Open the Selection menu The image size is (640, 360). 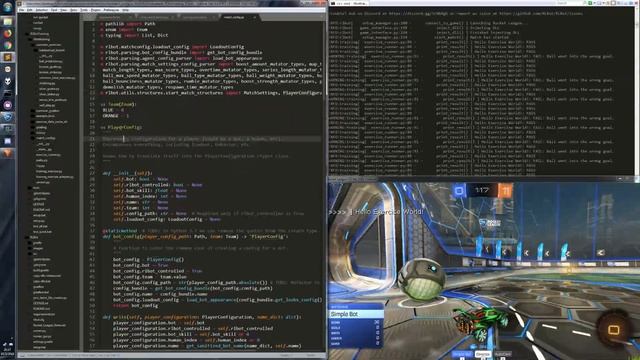42,10
